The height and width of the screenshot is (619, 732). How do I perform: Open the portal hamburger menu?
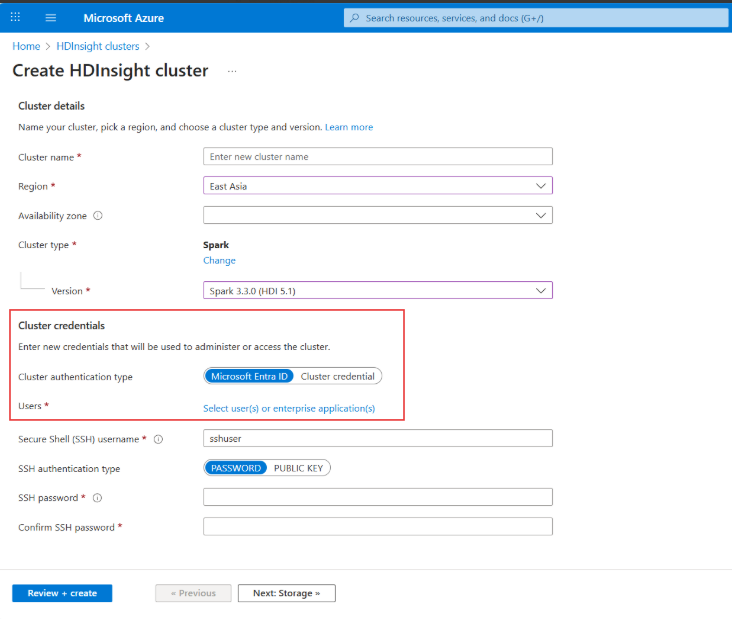(x=50, y=18)
